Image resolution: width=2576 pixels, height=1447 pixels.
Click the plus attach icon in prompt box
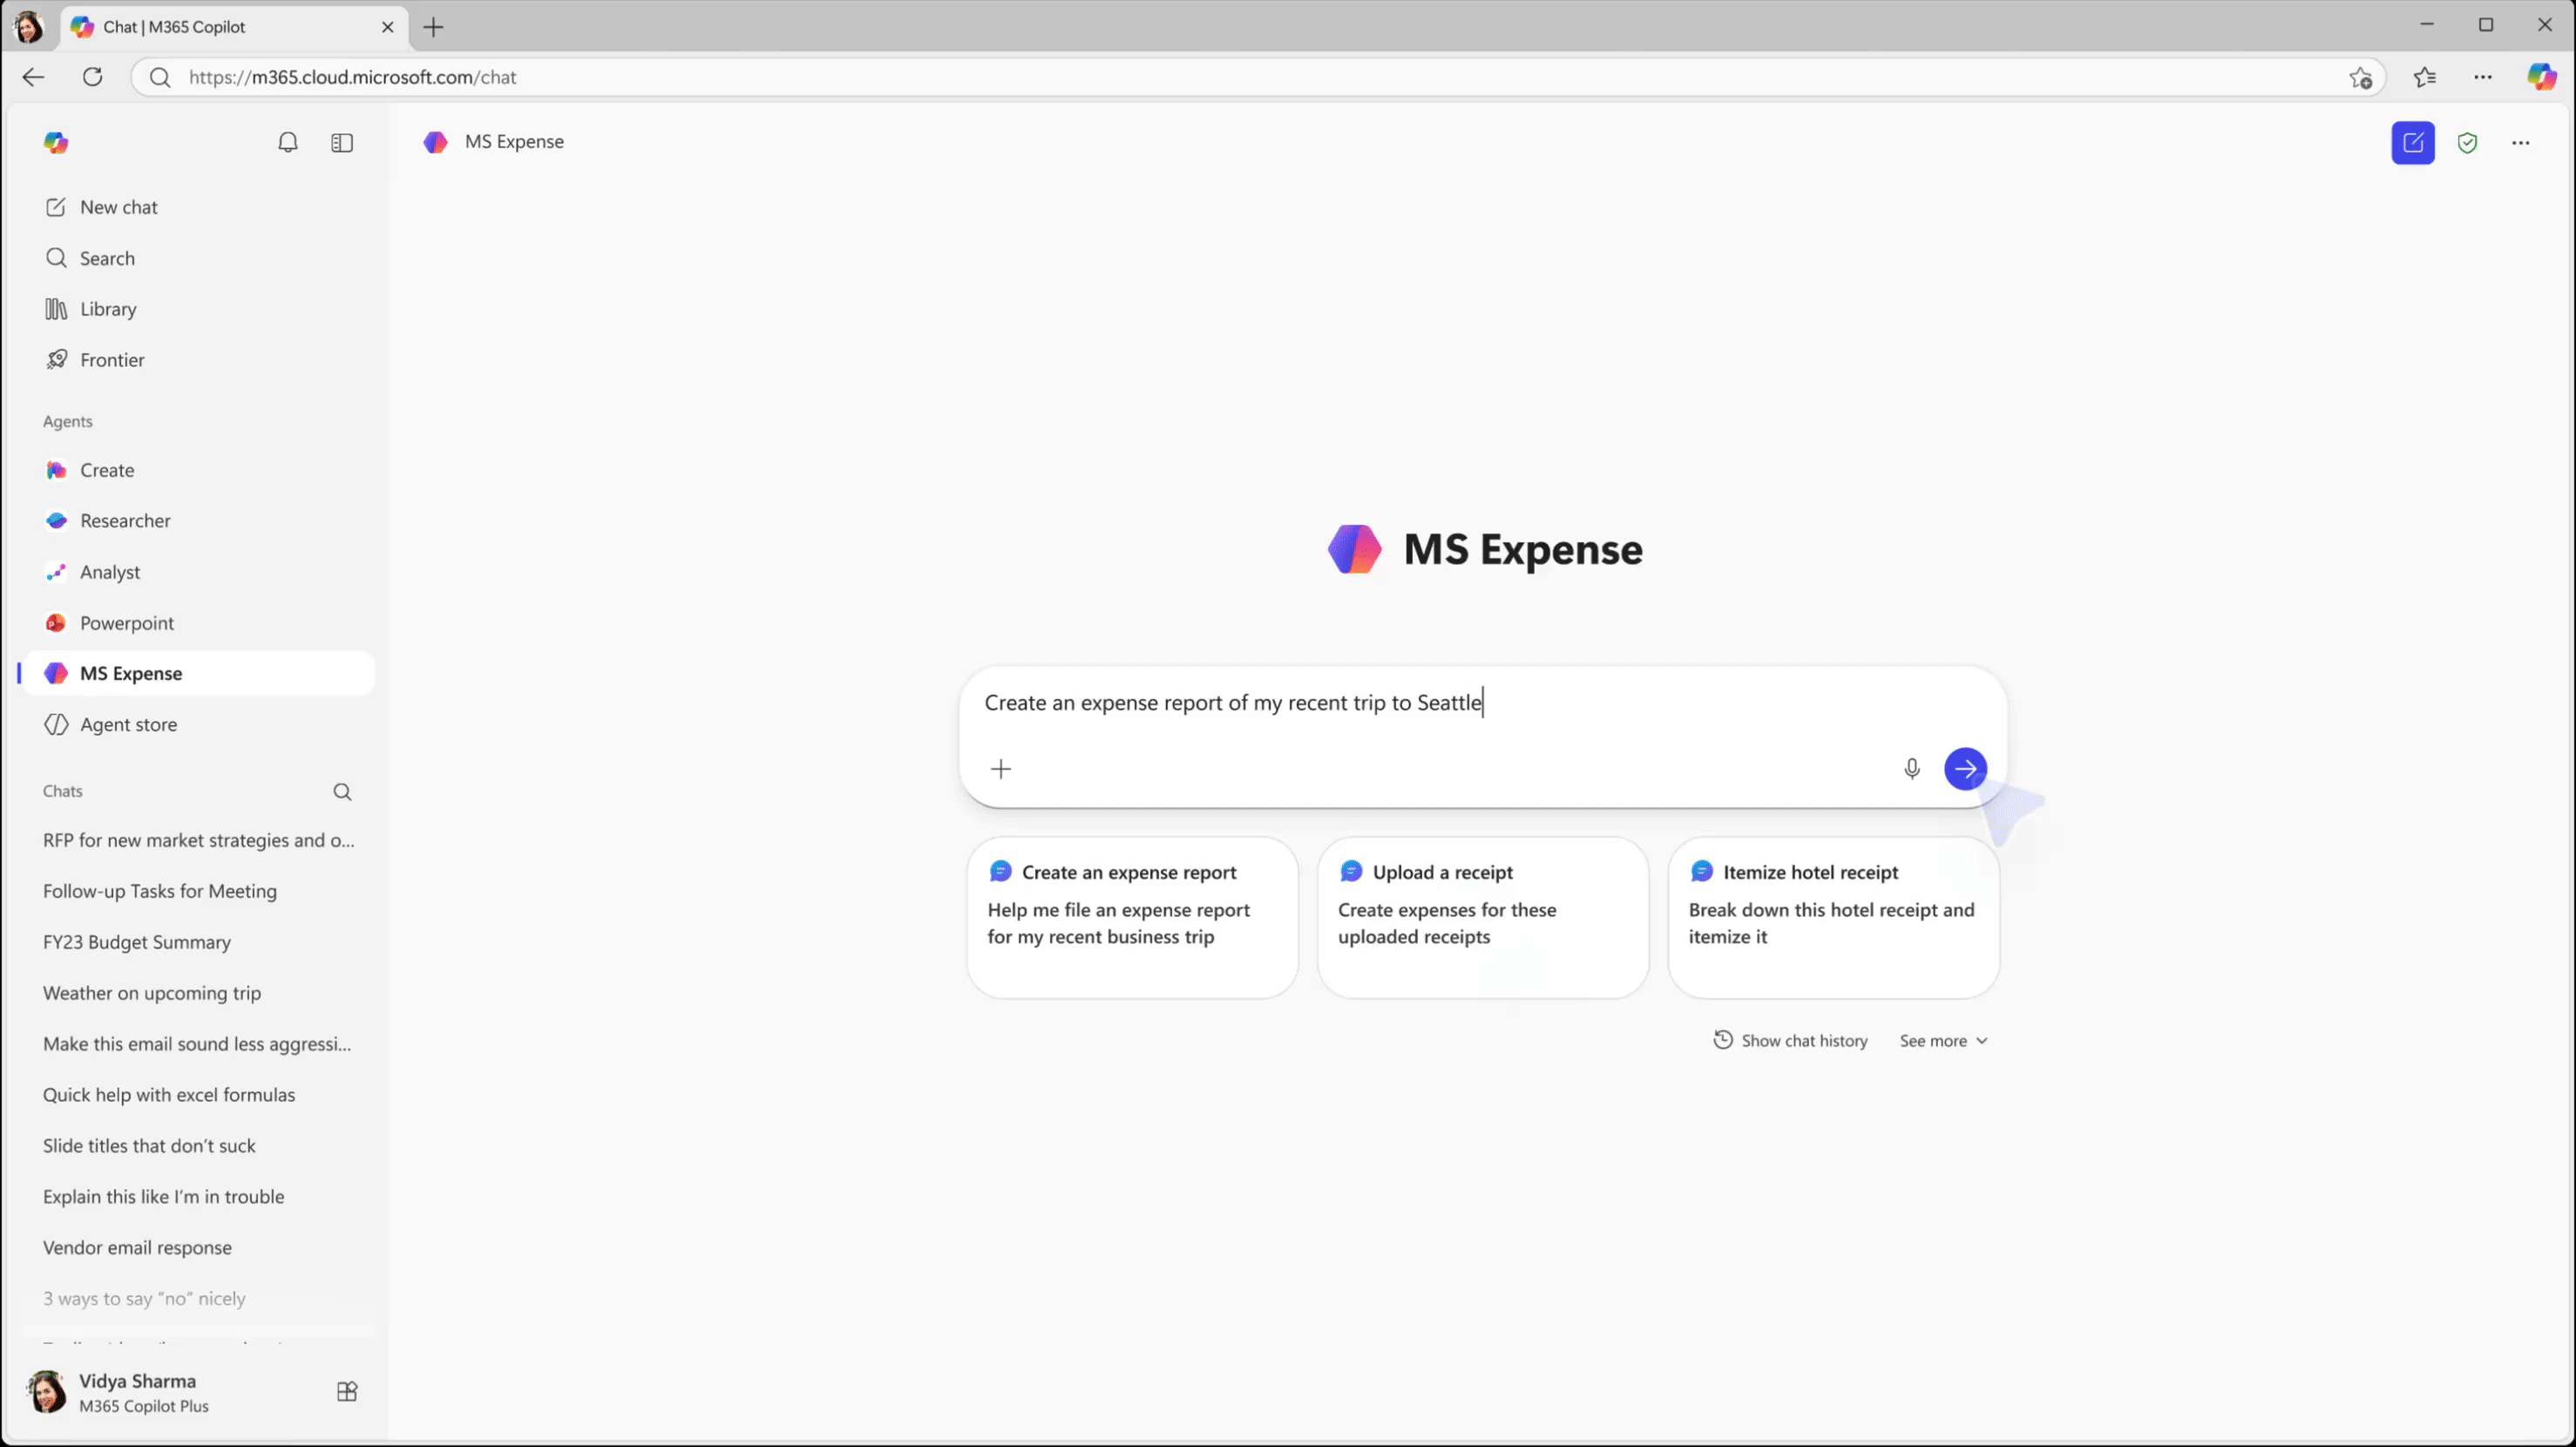[1001, 769]
